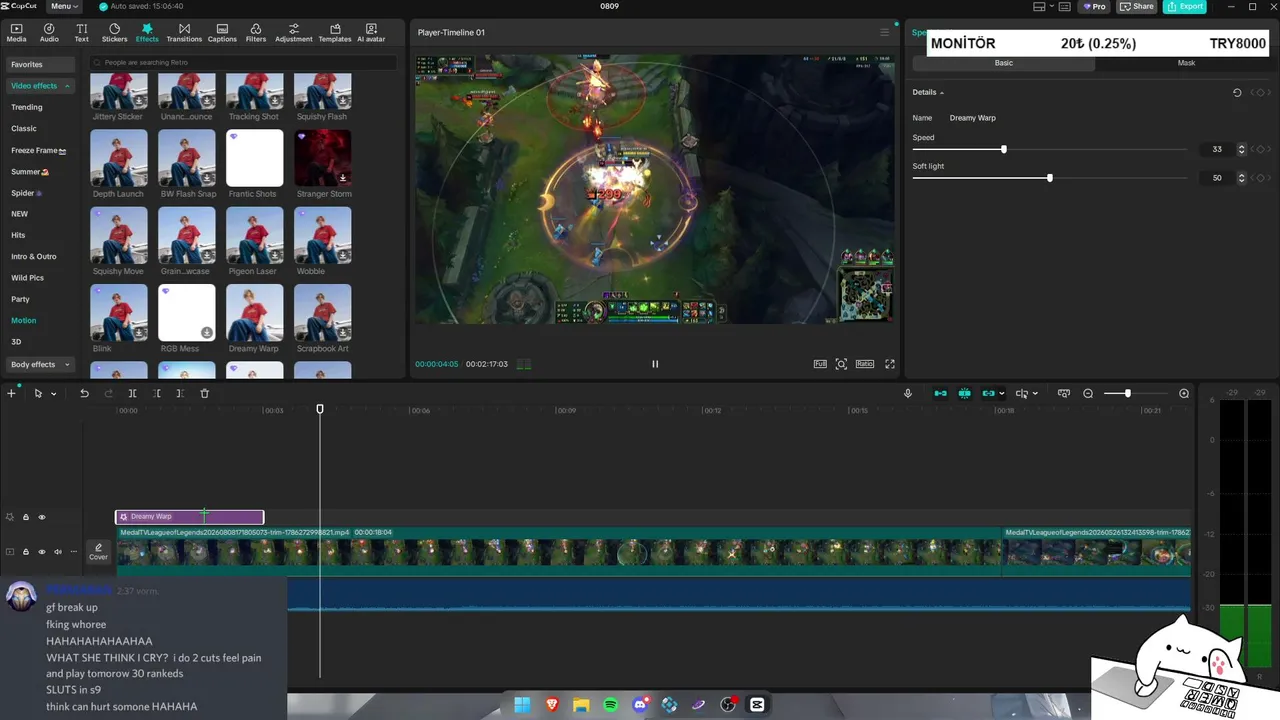
Task: Mute the main video track audio
Action: pos(58,551)
